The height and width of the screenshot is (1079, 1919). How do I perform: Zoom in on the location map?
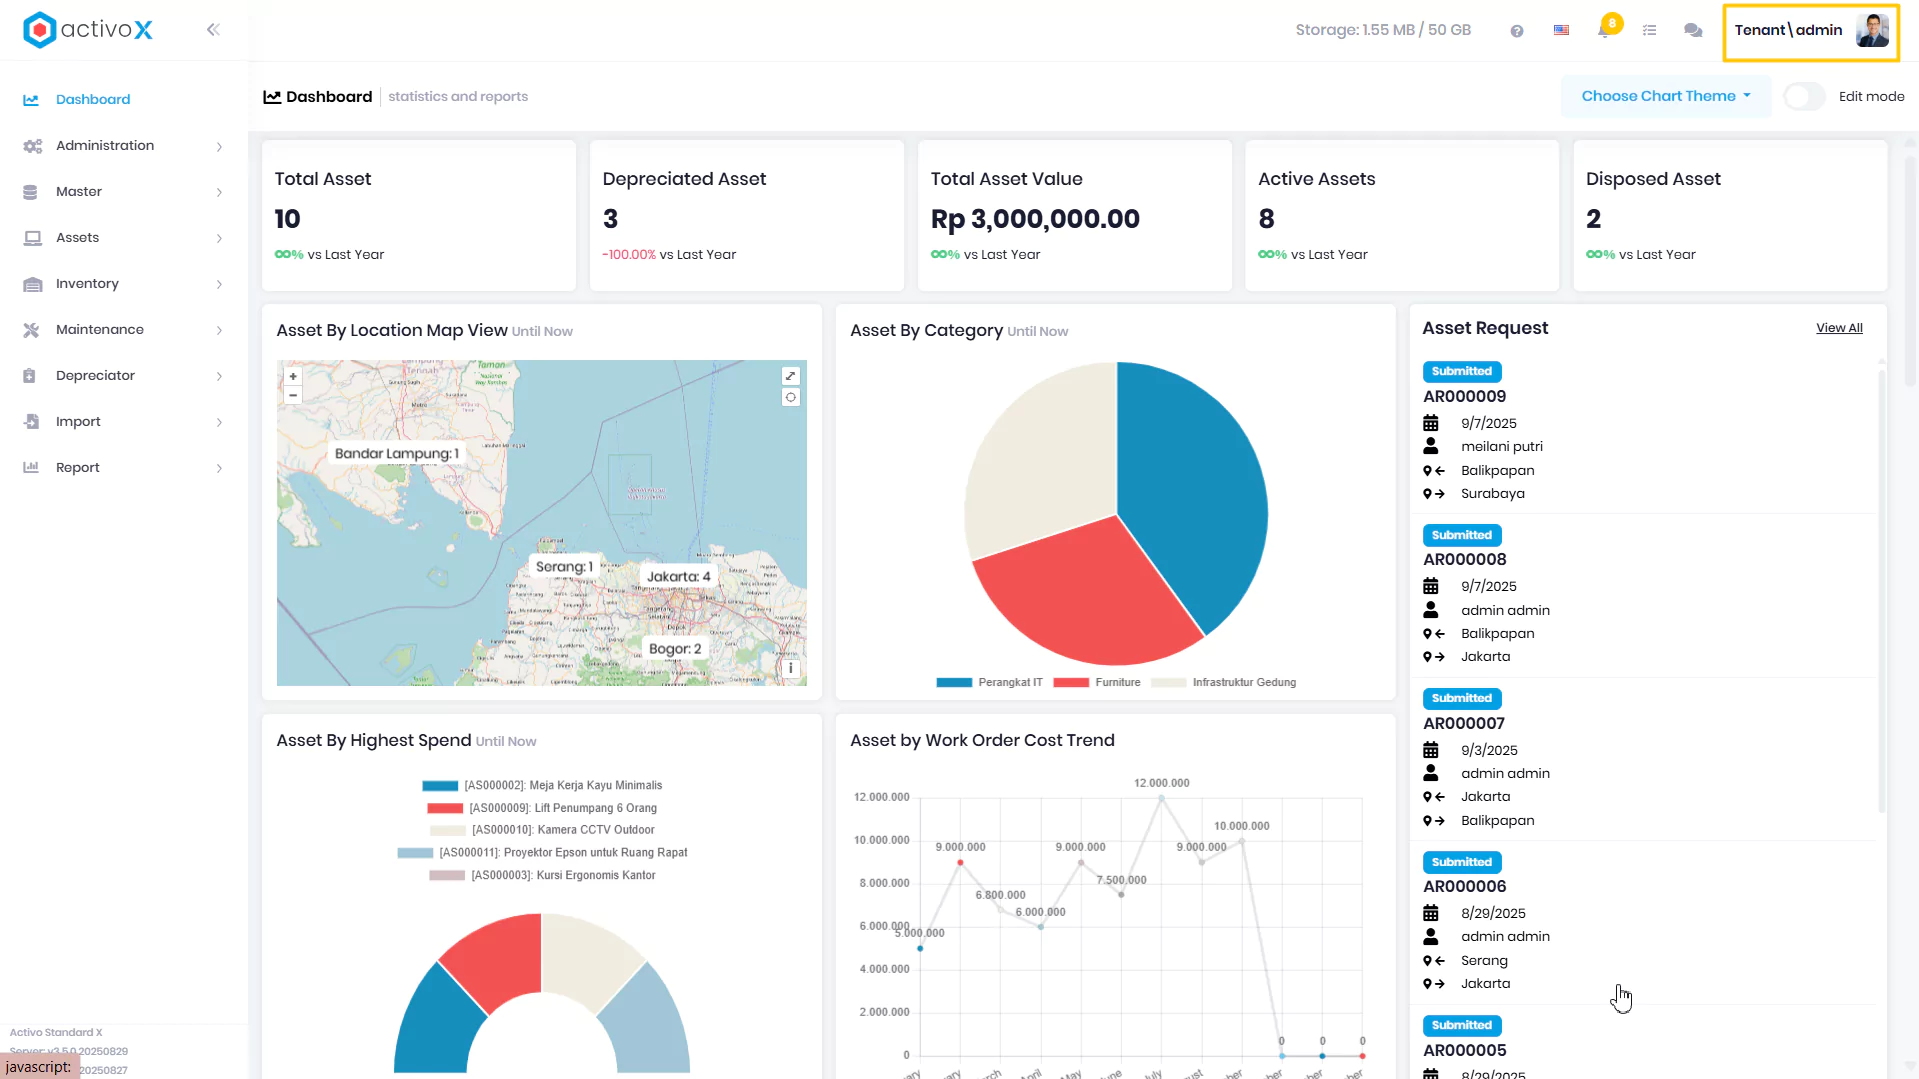click(x=293, y=377)
